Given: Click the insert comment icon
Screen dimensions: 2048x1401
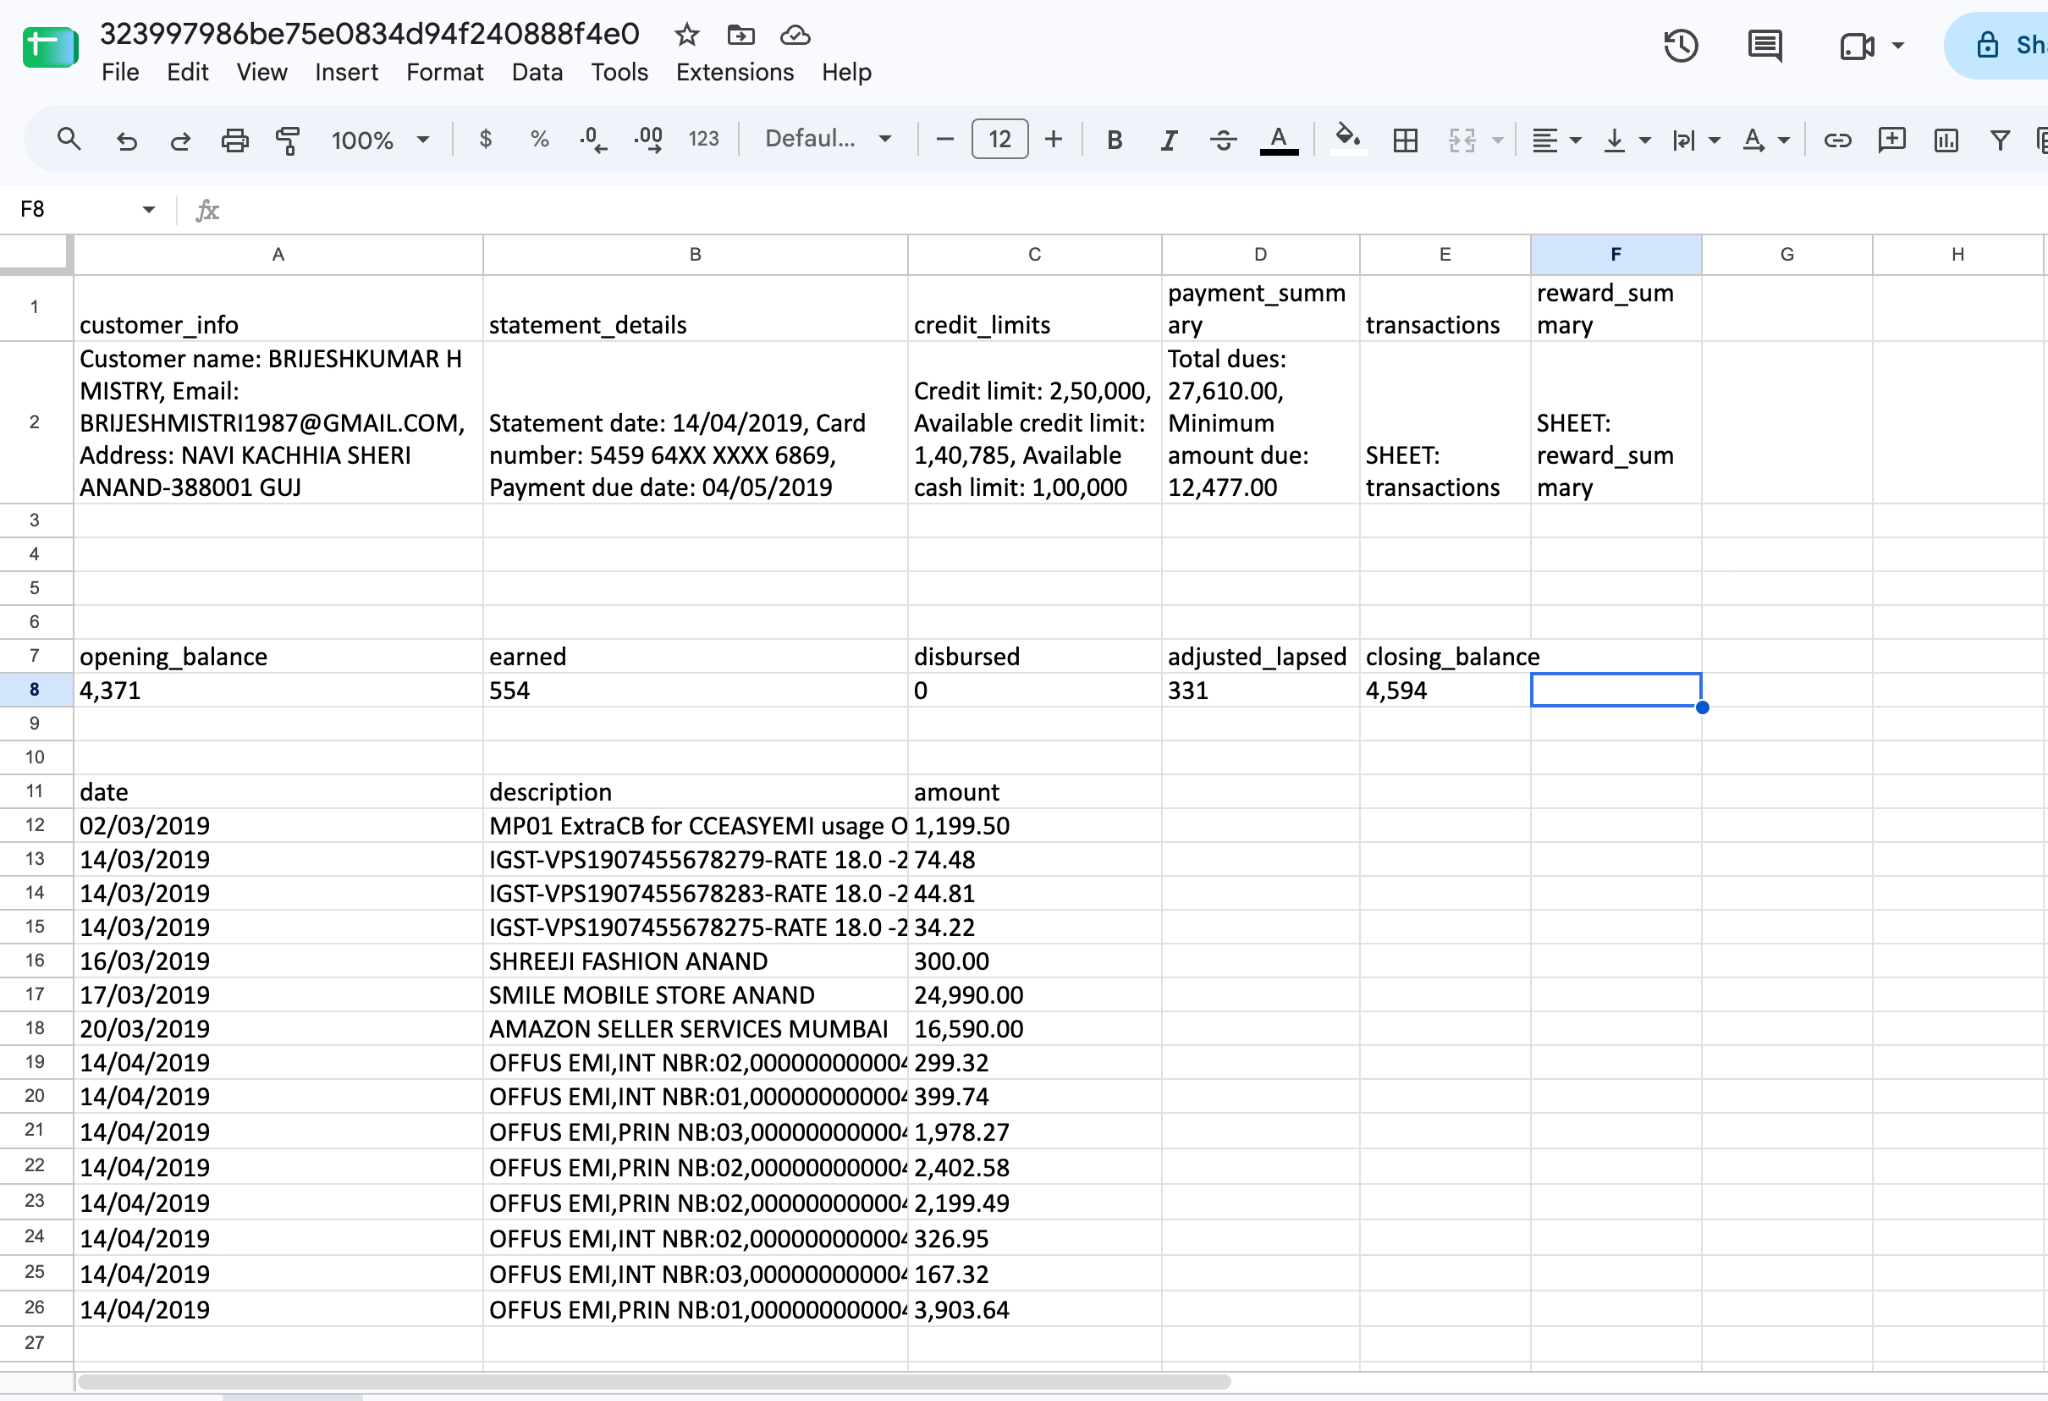Looking at the screenshot, I should [x=1891, y=140].
